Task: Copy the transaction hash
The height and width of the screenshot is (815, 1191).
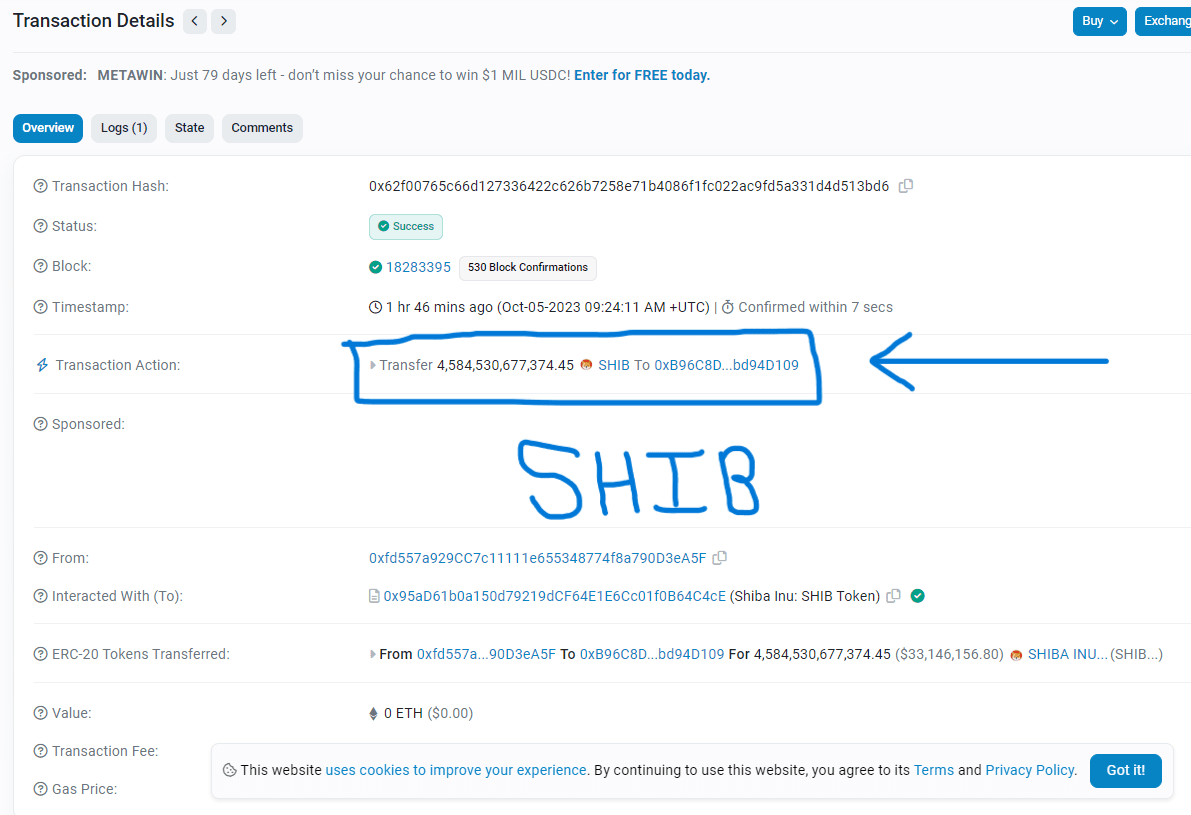Action: pos(905,186)
